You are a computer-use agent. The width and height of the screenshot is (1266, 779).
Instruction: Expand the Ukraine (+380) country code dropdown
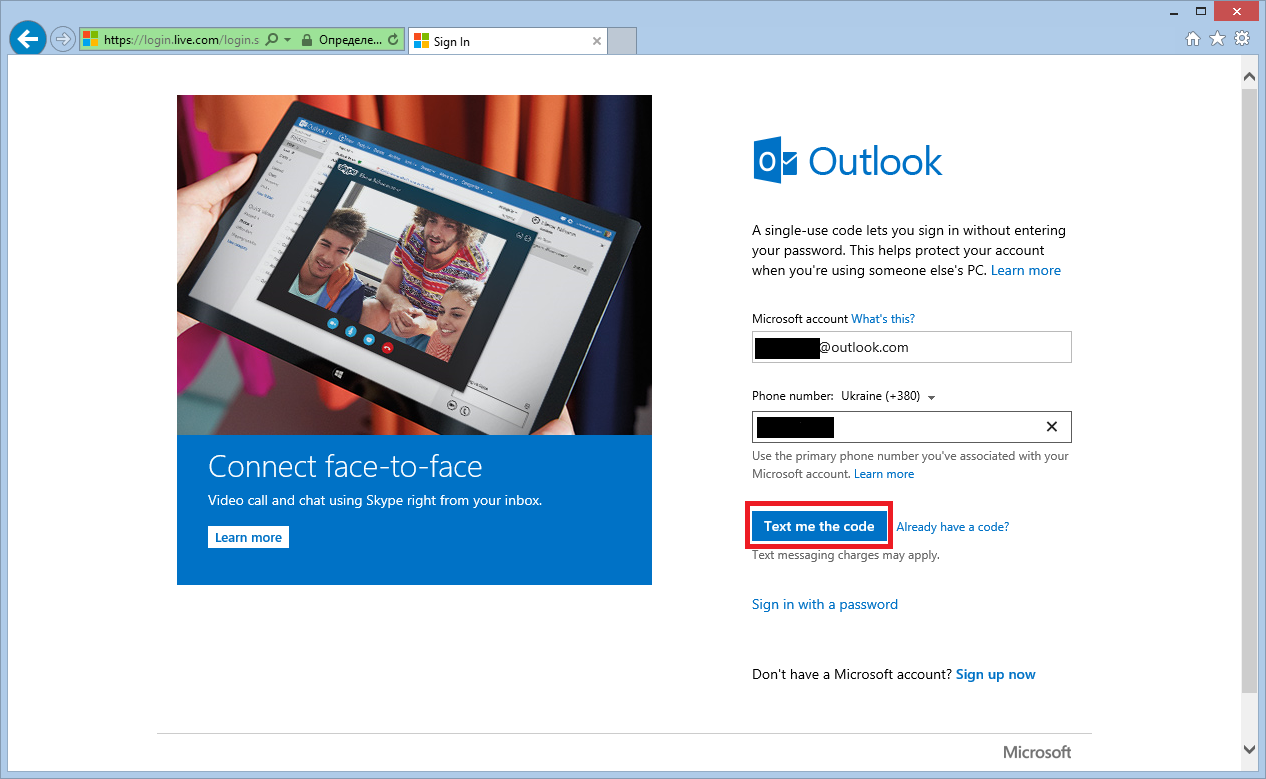tap(888, 396)
